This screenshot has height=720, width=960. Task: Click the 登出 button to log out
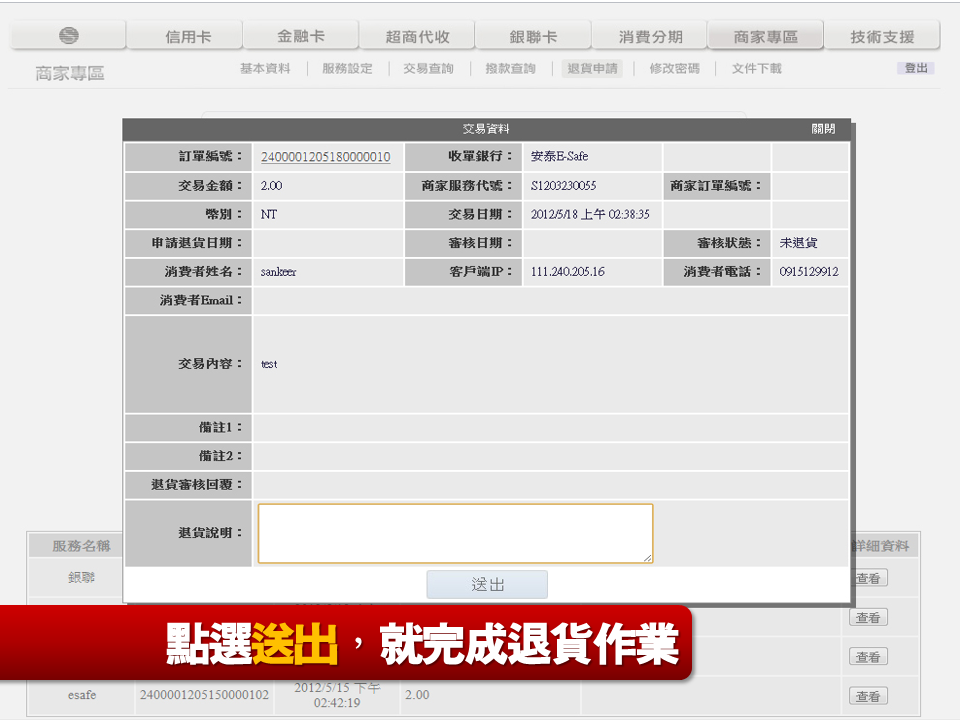915,68
